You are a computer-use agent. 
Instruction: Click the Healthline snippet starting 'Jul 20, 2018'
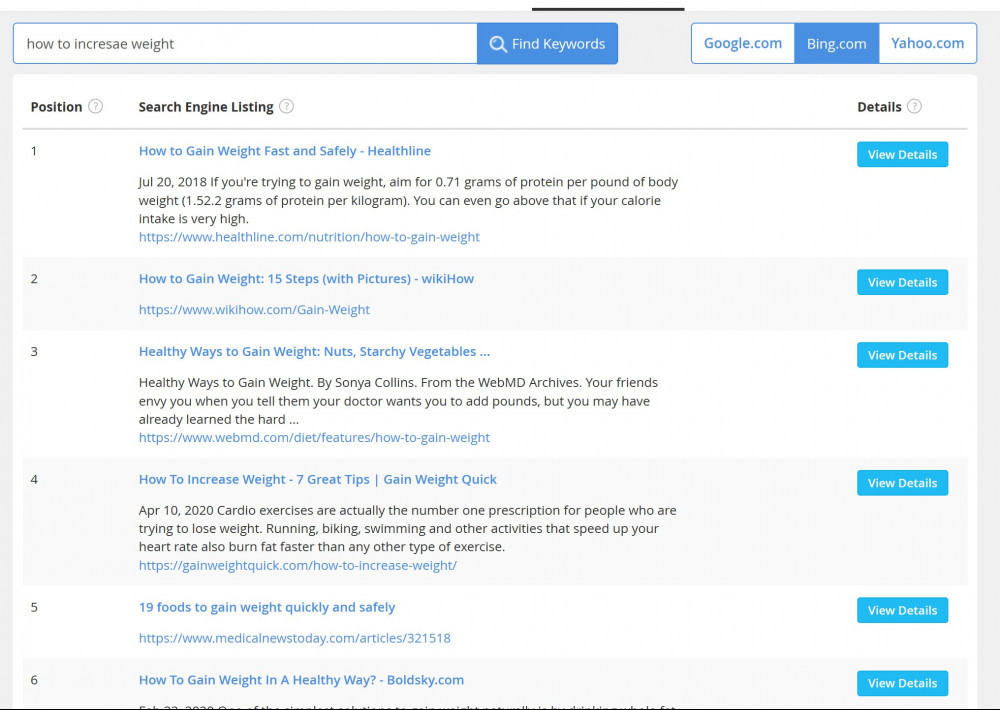tap(408, 200)
